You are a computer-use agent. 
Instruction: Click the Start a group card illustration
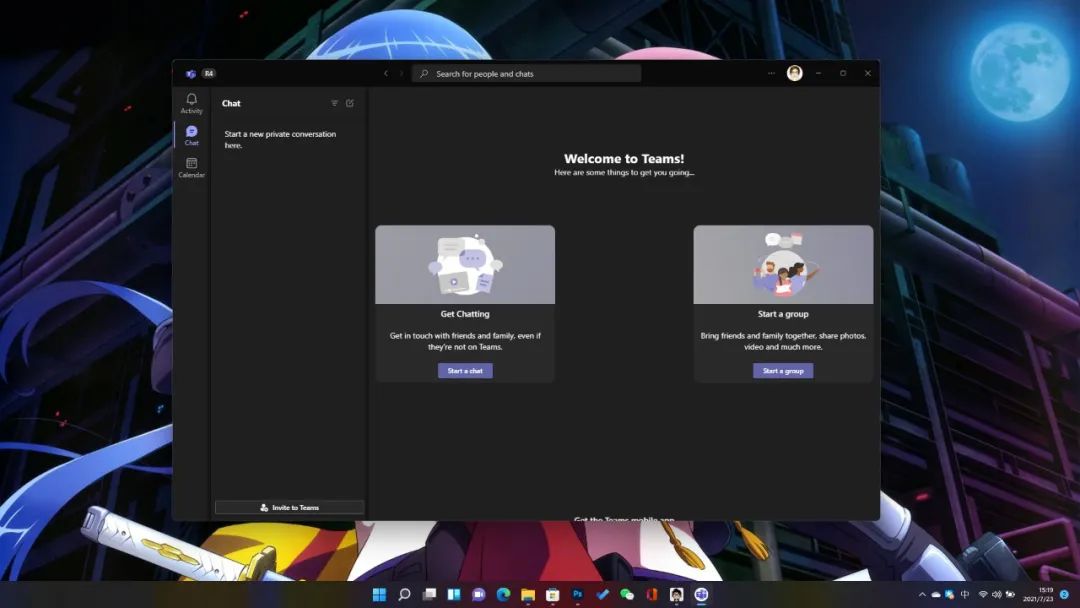[783, 265]
